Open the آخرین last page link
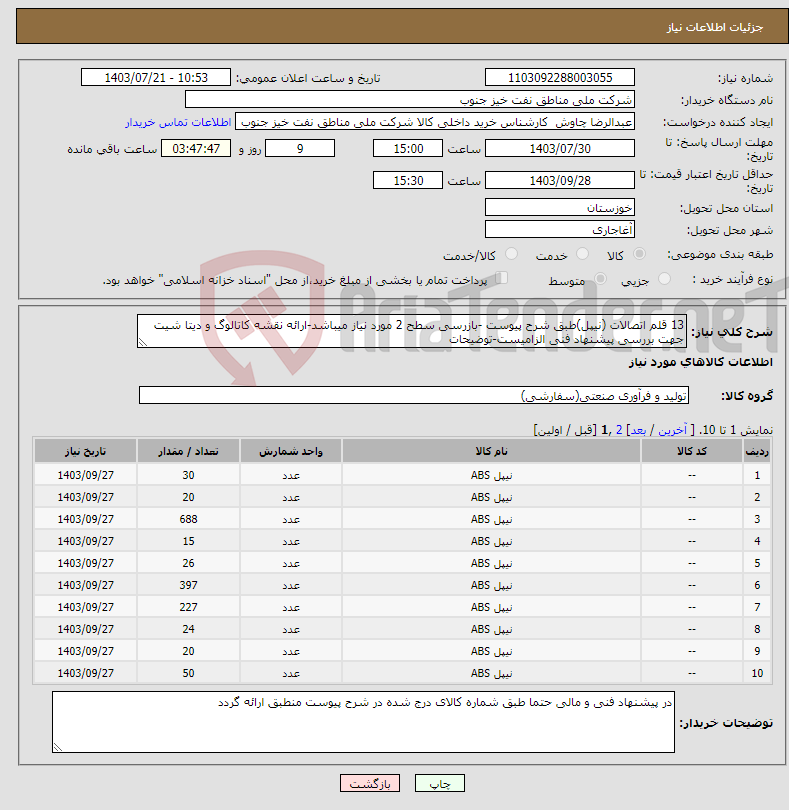 pyautogui.click(x=673, y=430)
